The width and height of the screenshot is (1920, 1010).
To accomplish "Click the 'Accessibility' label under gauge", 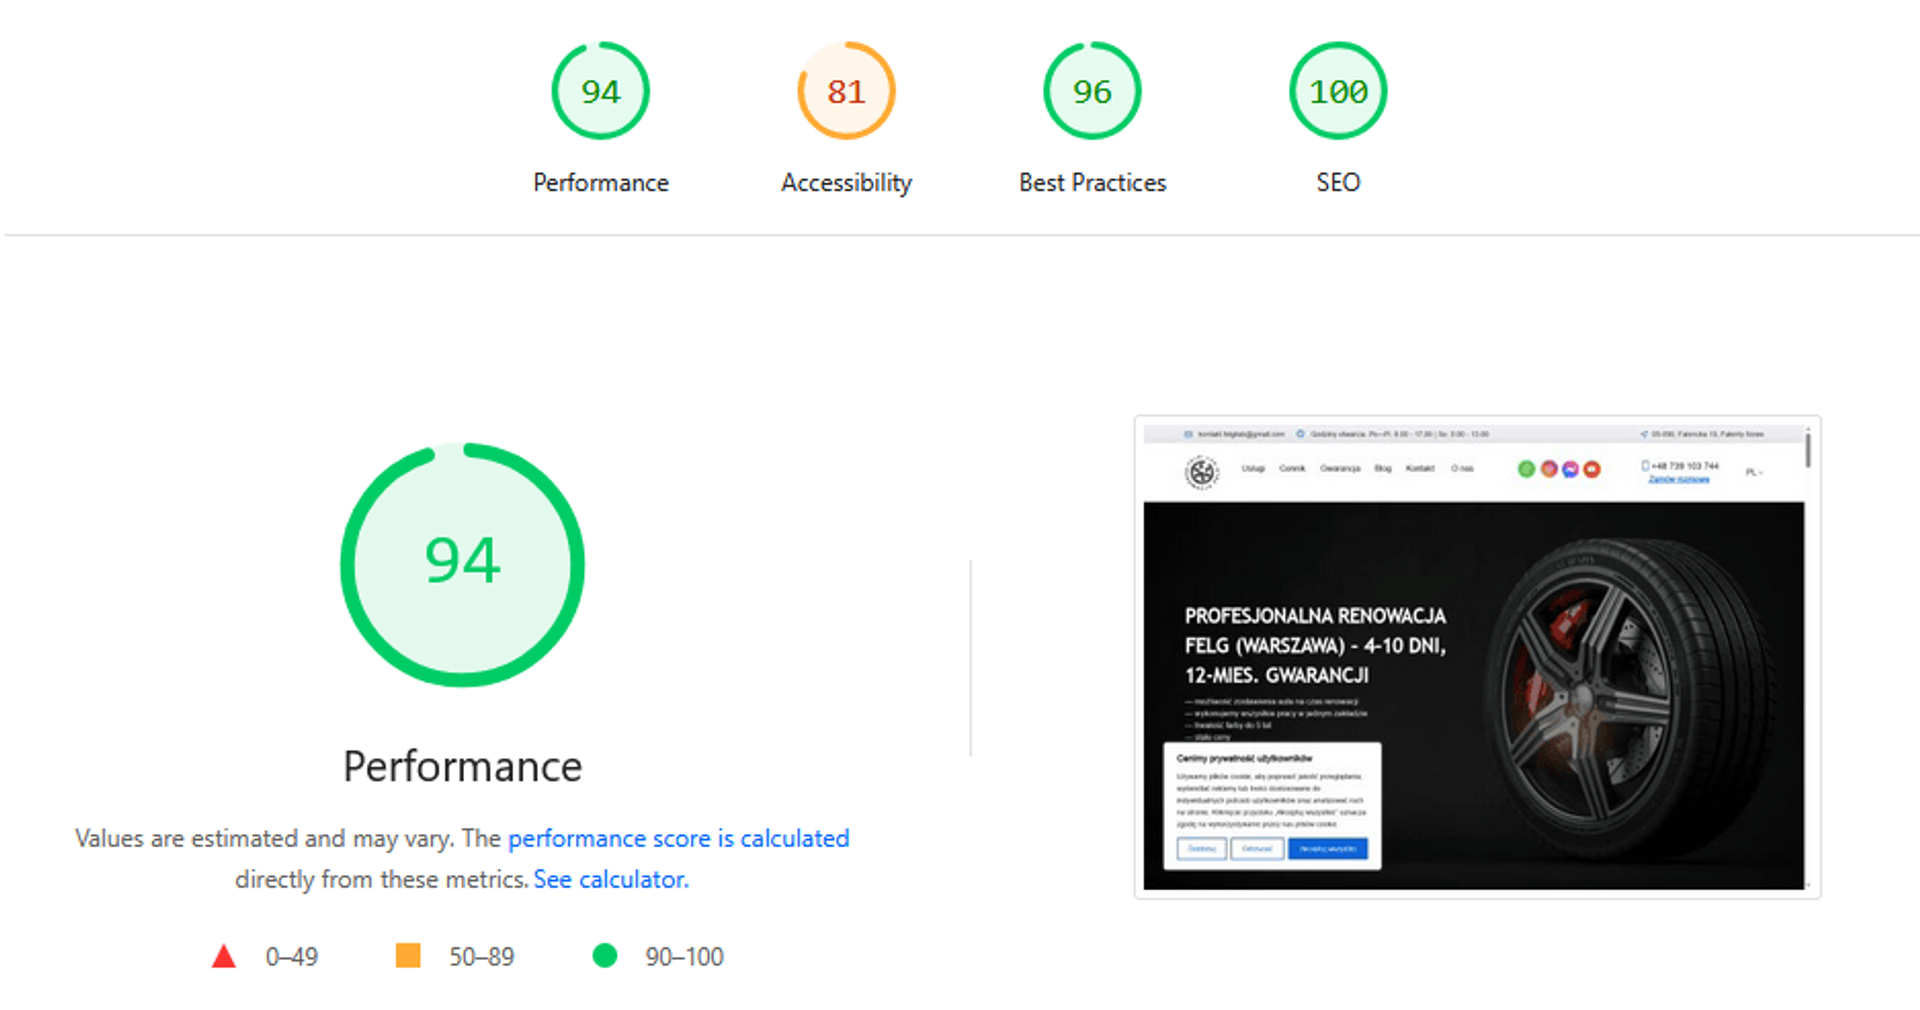I will click(x=846, y=183).
